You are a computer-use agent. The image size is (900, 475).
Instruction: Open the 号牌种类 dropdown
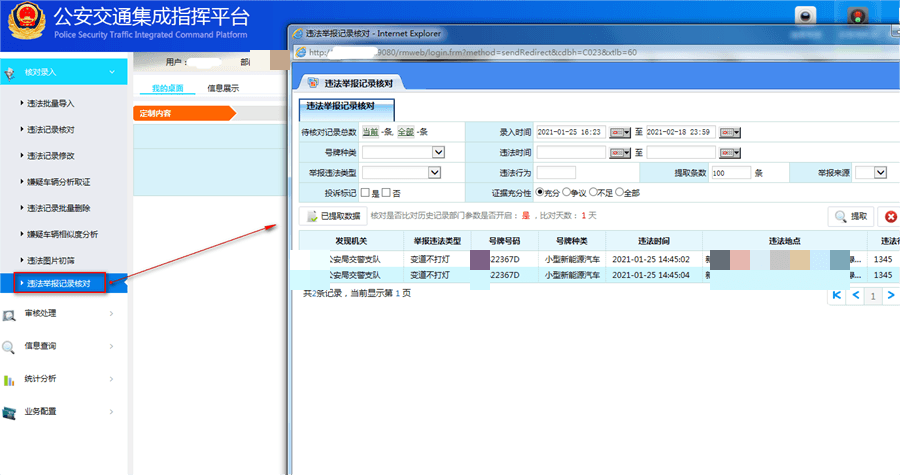click(x=438, y=152)
